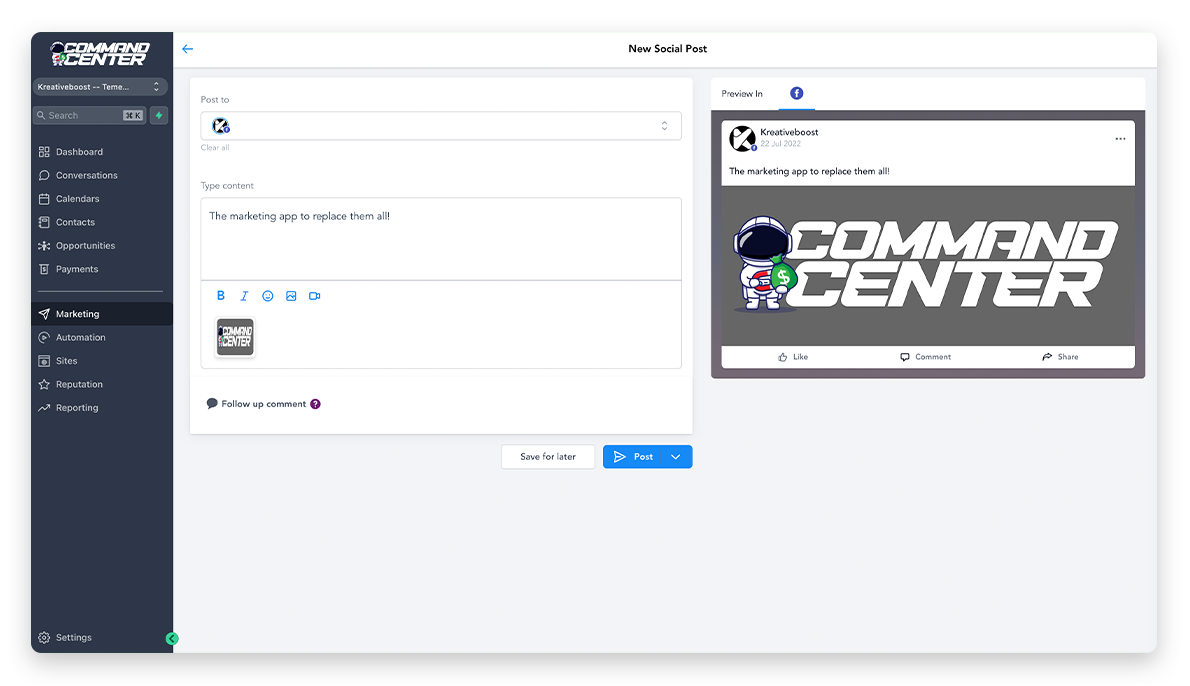1190x686 pixels.
Task: Click the Bold formatting icon
Action: point(221,296)
